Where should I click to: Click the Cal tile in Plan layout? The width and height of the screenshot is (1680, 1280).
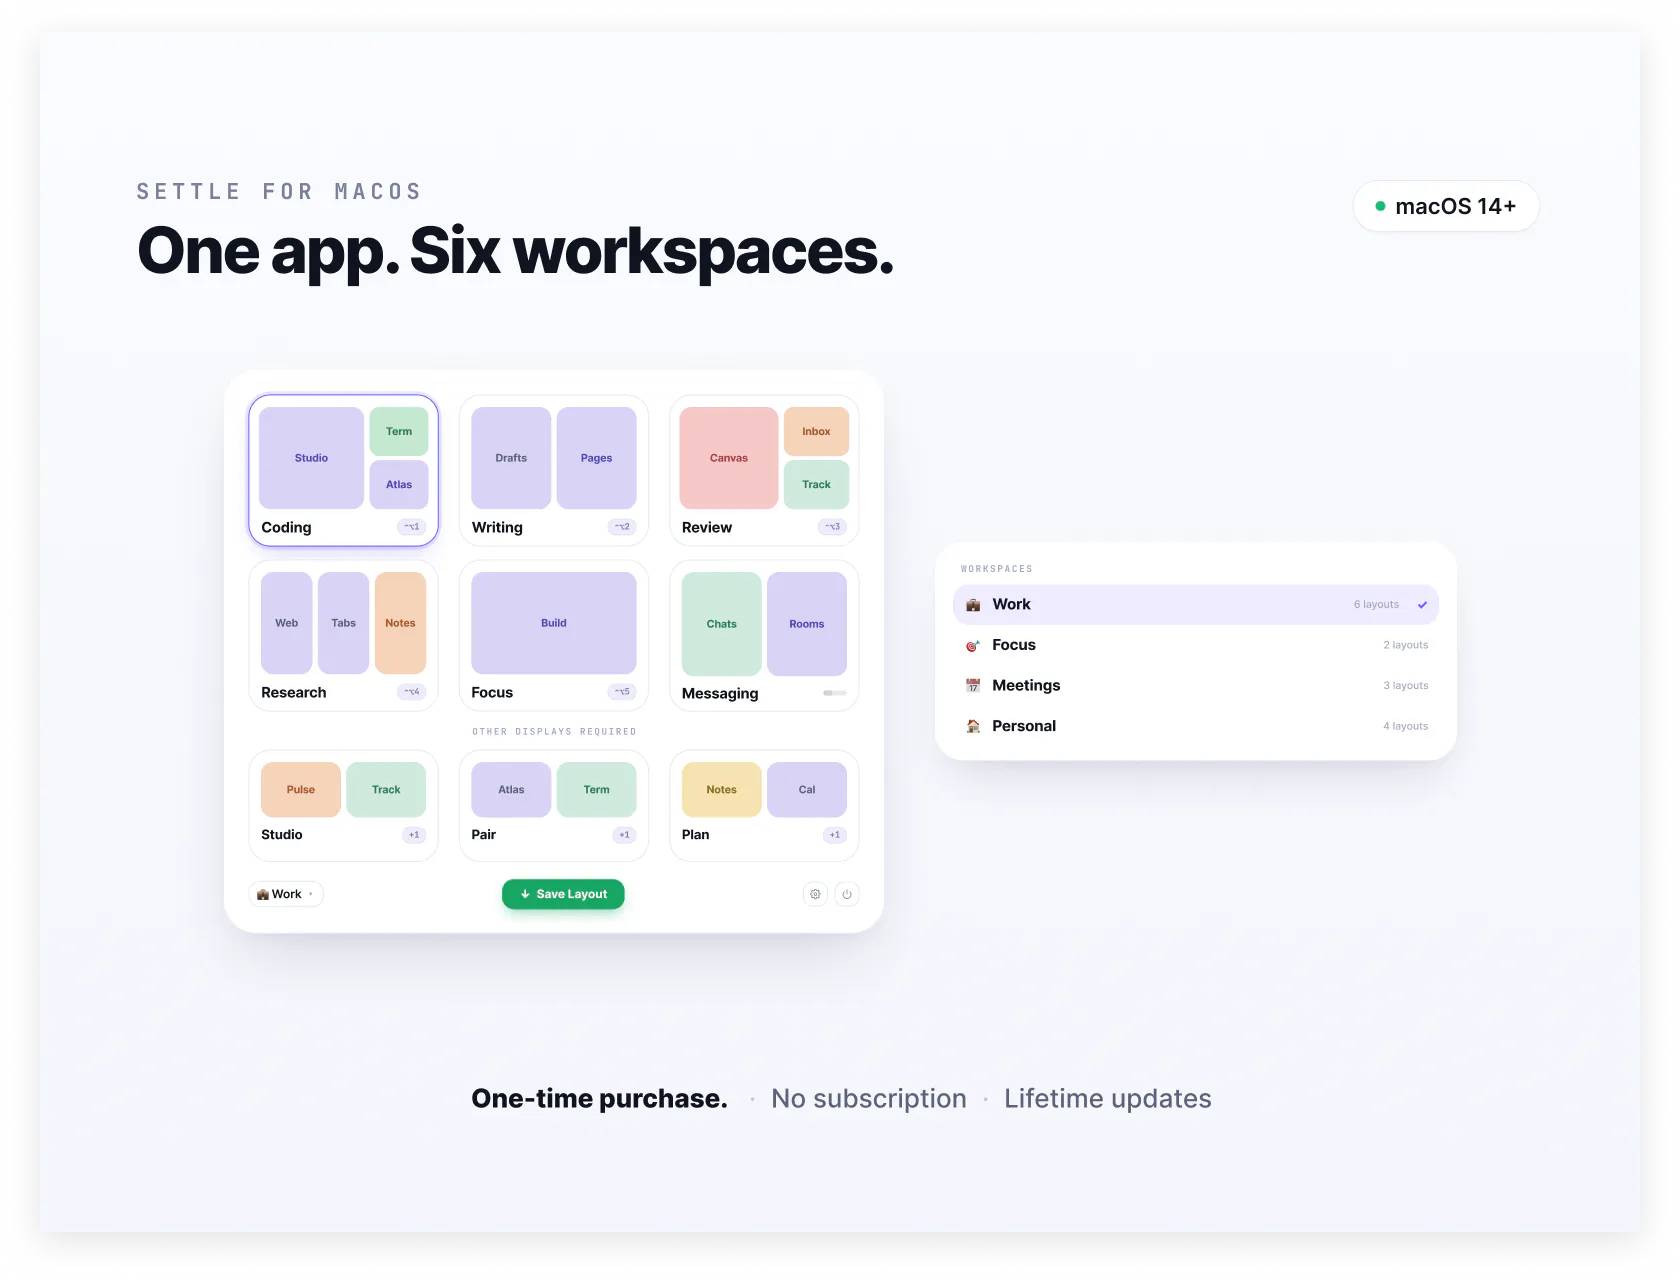[807, 790]
